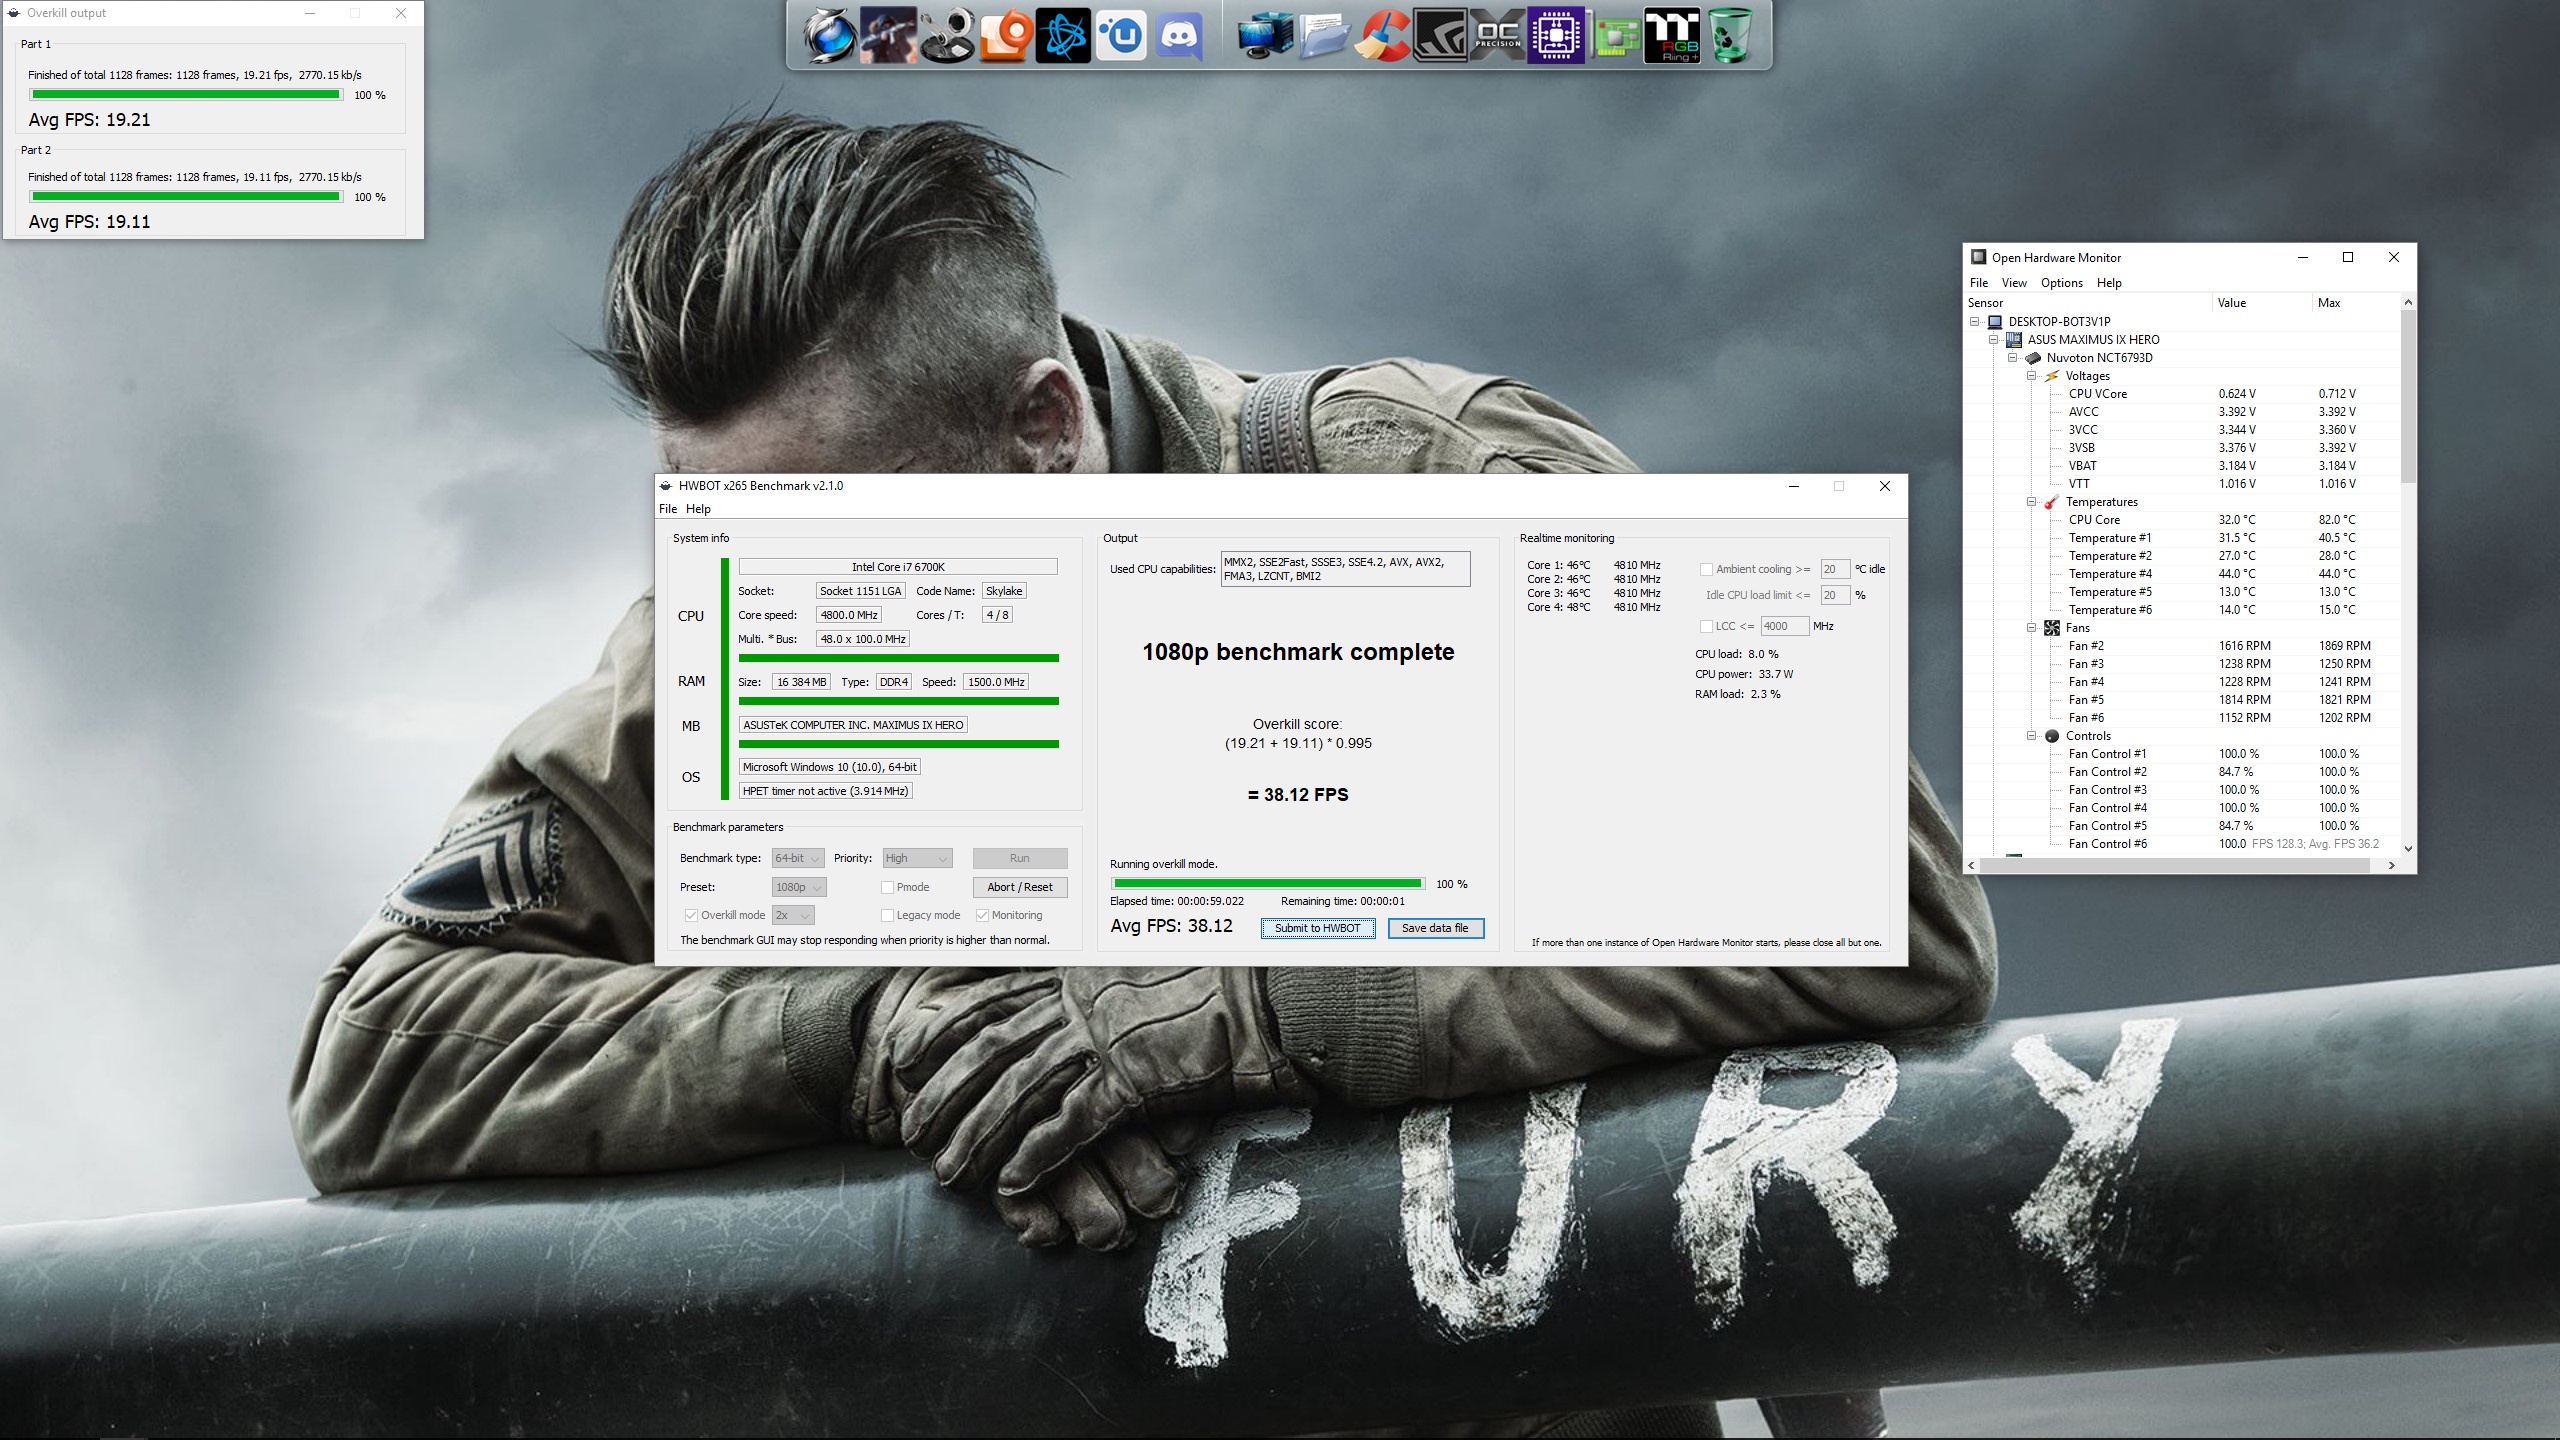The image size is (2560, 1440).
Task: Open Help menu in HWBOT x265 Benchmark
Action: tap(698, 509)
